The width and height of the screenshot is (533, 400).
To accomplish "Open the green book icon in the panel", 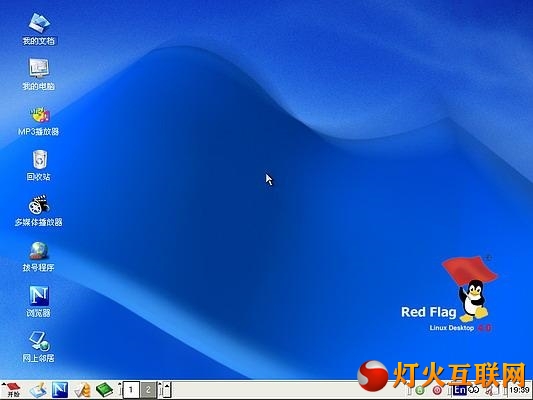I will (104, 389).
